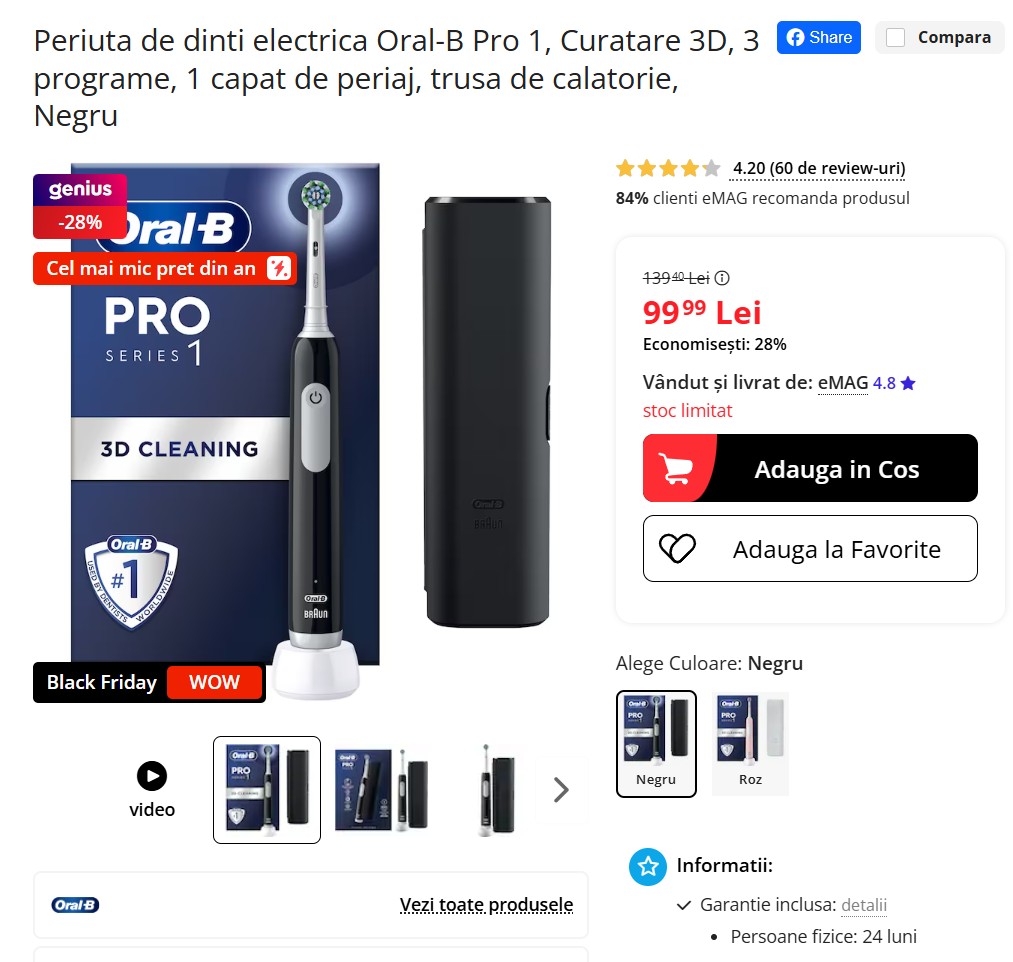This screenshot has width=1013, height=962.
Task: Open the Garantie inclusa detalii link
Action: point(864,904)
